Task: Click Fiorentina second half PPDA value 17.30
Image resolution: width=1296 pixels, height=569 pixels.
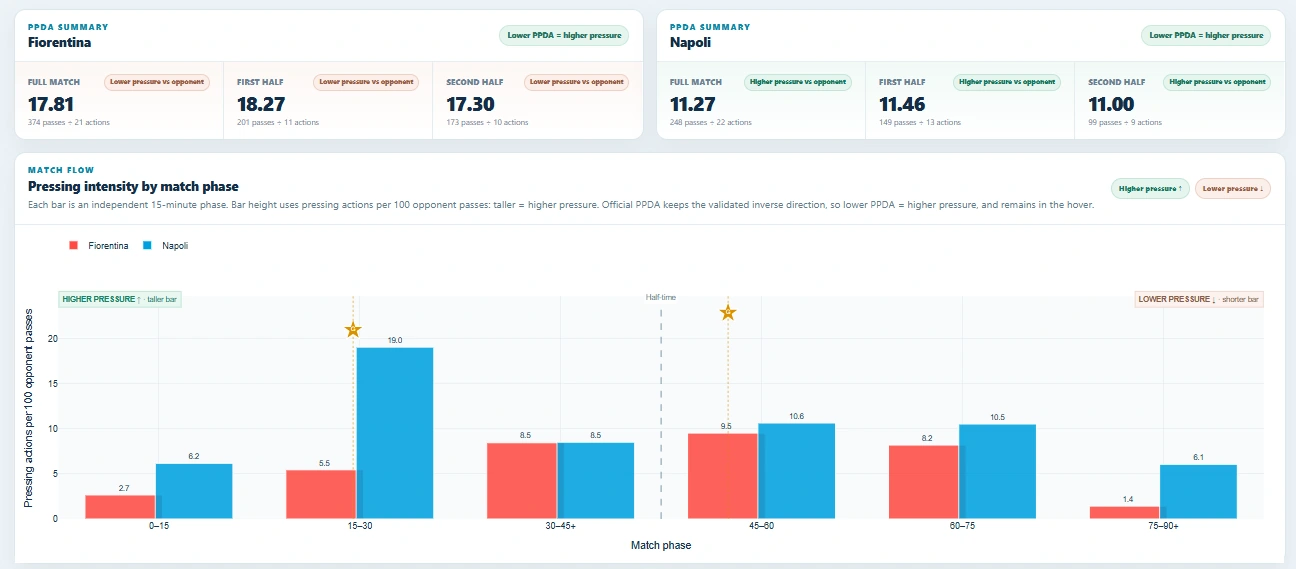Action: click(471, 104)
